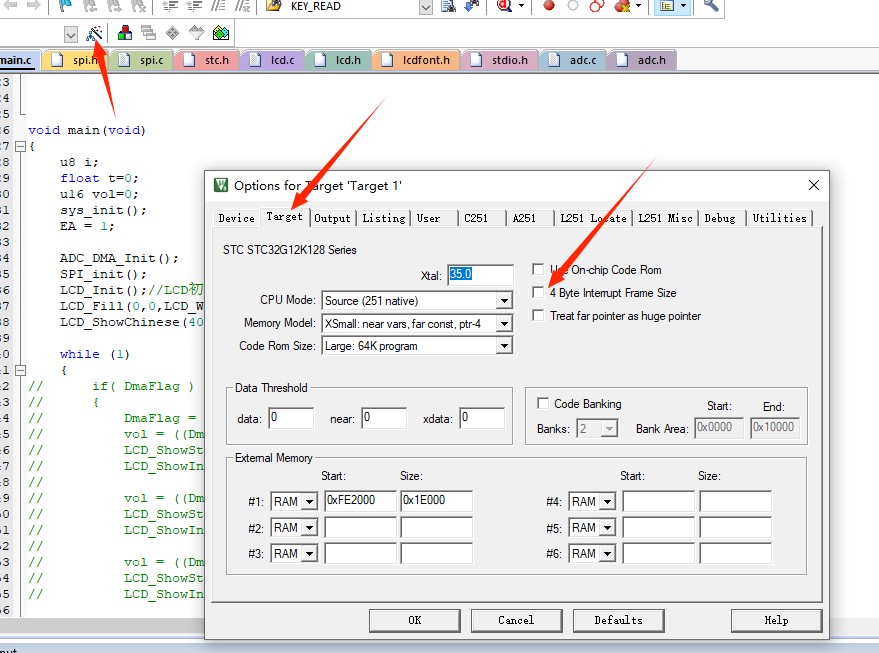The height and width of the screenshot is (653, 879).
Task: Open the Memory Model dropdown
Action: tap(504, 323)
